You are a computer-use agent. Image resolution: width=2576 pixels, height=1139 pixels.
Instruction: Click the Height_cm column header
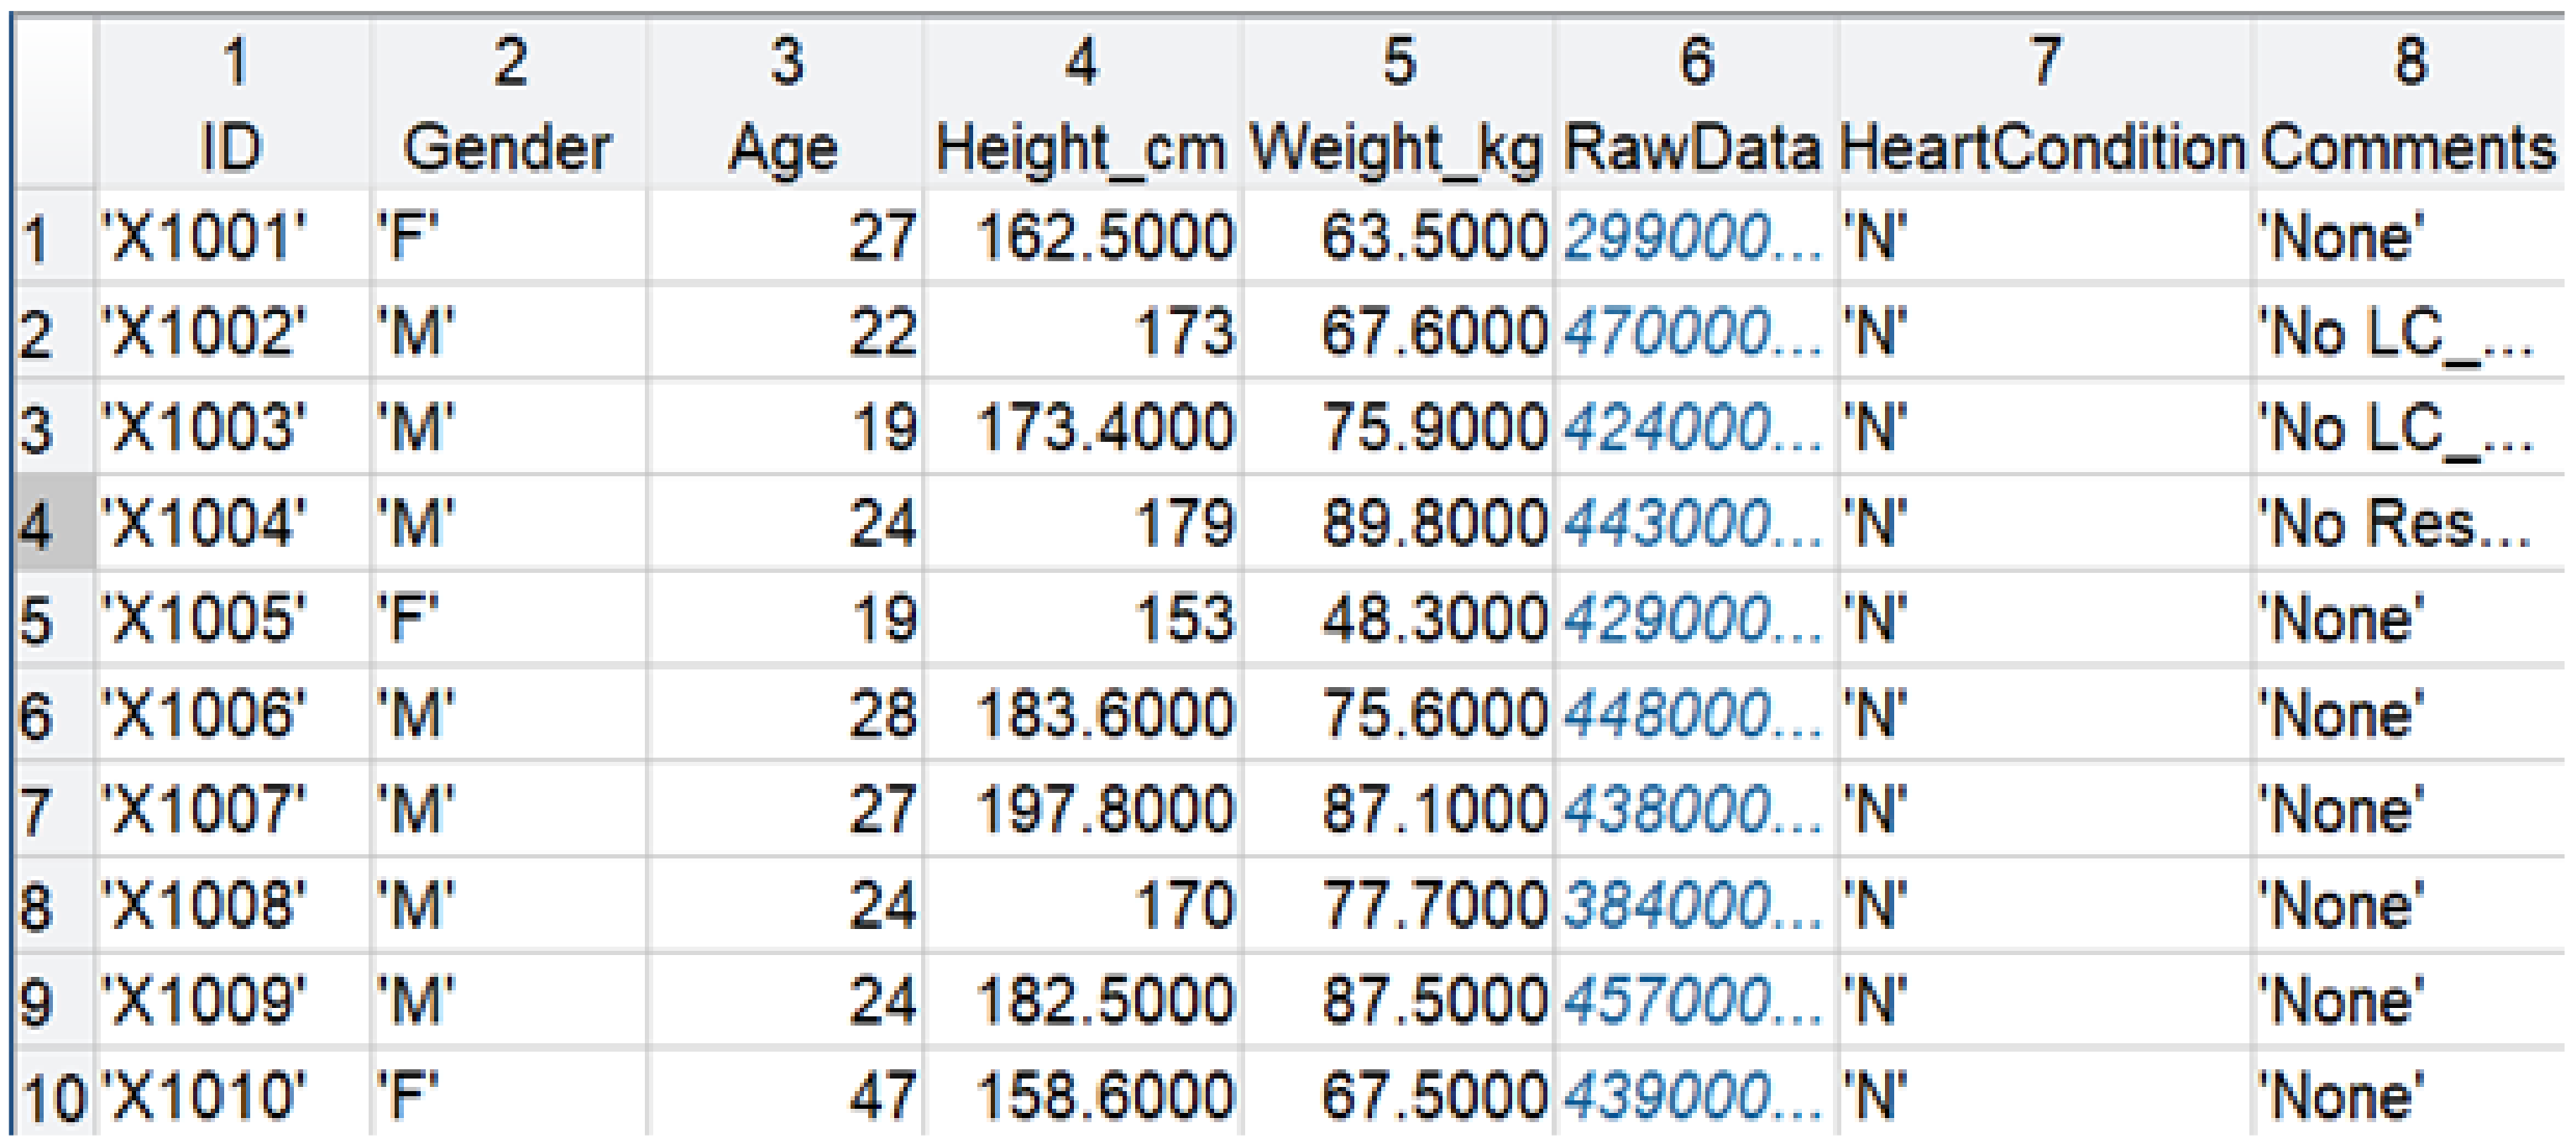(1080, 149)
